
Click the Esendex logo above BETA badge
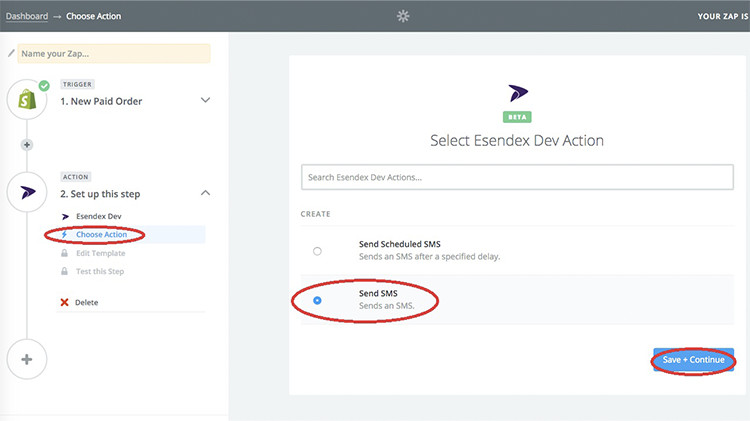pyautogui.click(x=517, y=93)
